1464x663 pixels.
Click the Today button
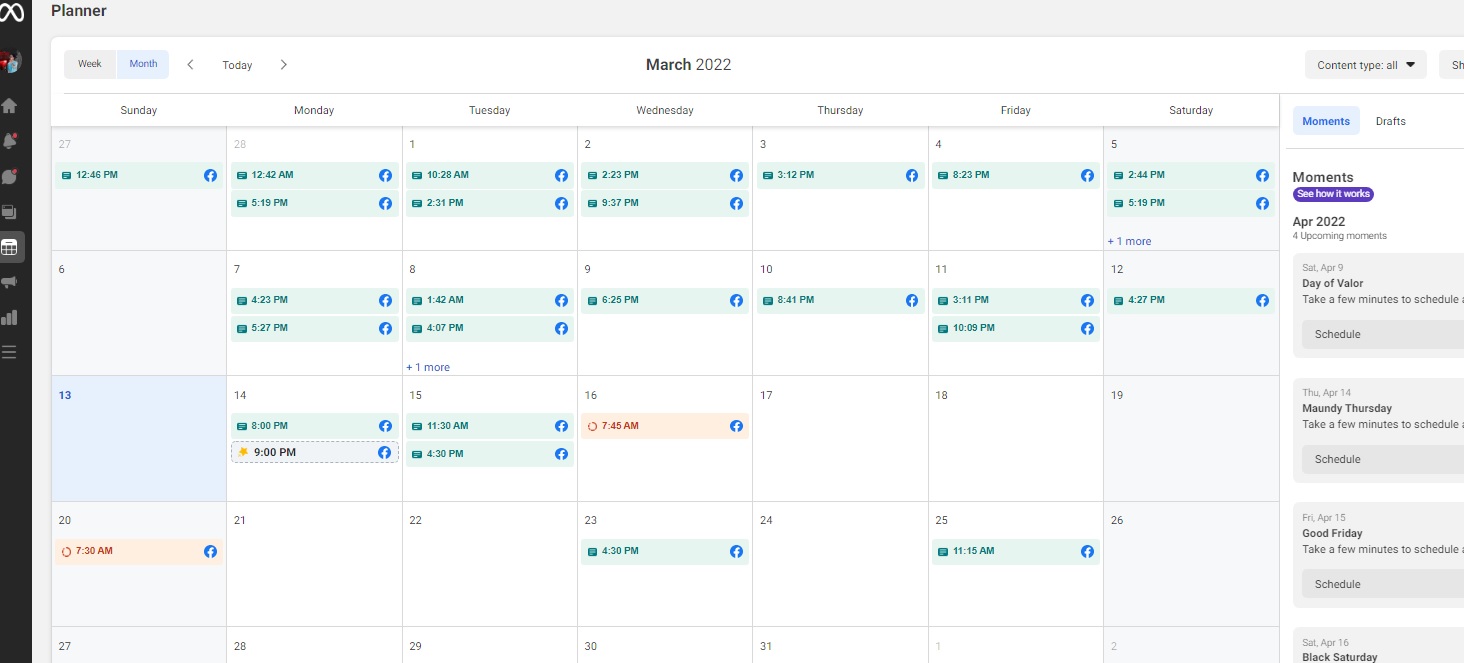coord(237,65)
